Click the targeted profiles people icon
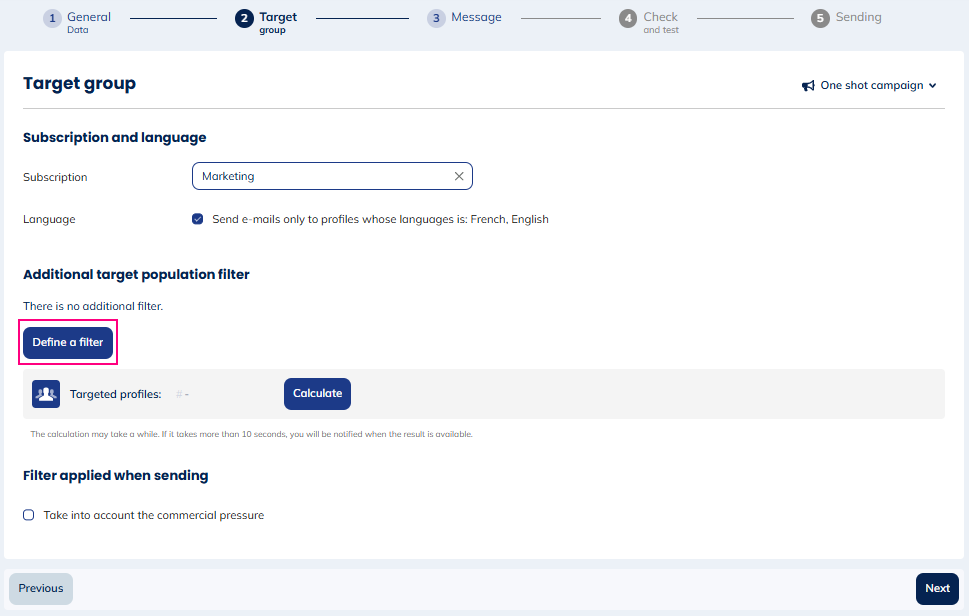This screenshot has width=969, height=616. pos(46,394)
